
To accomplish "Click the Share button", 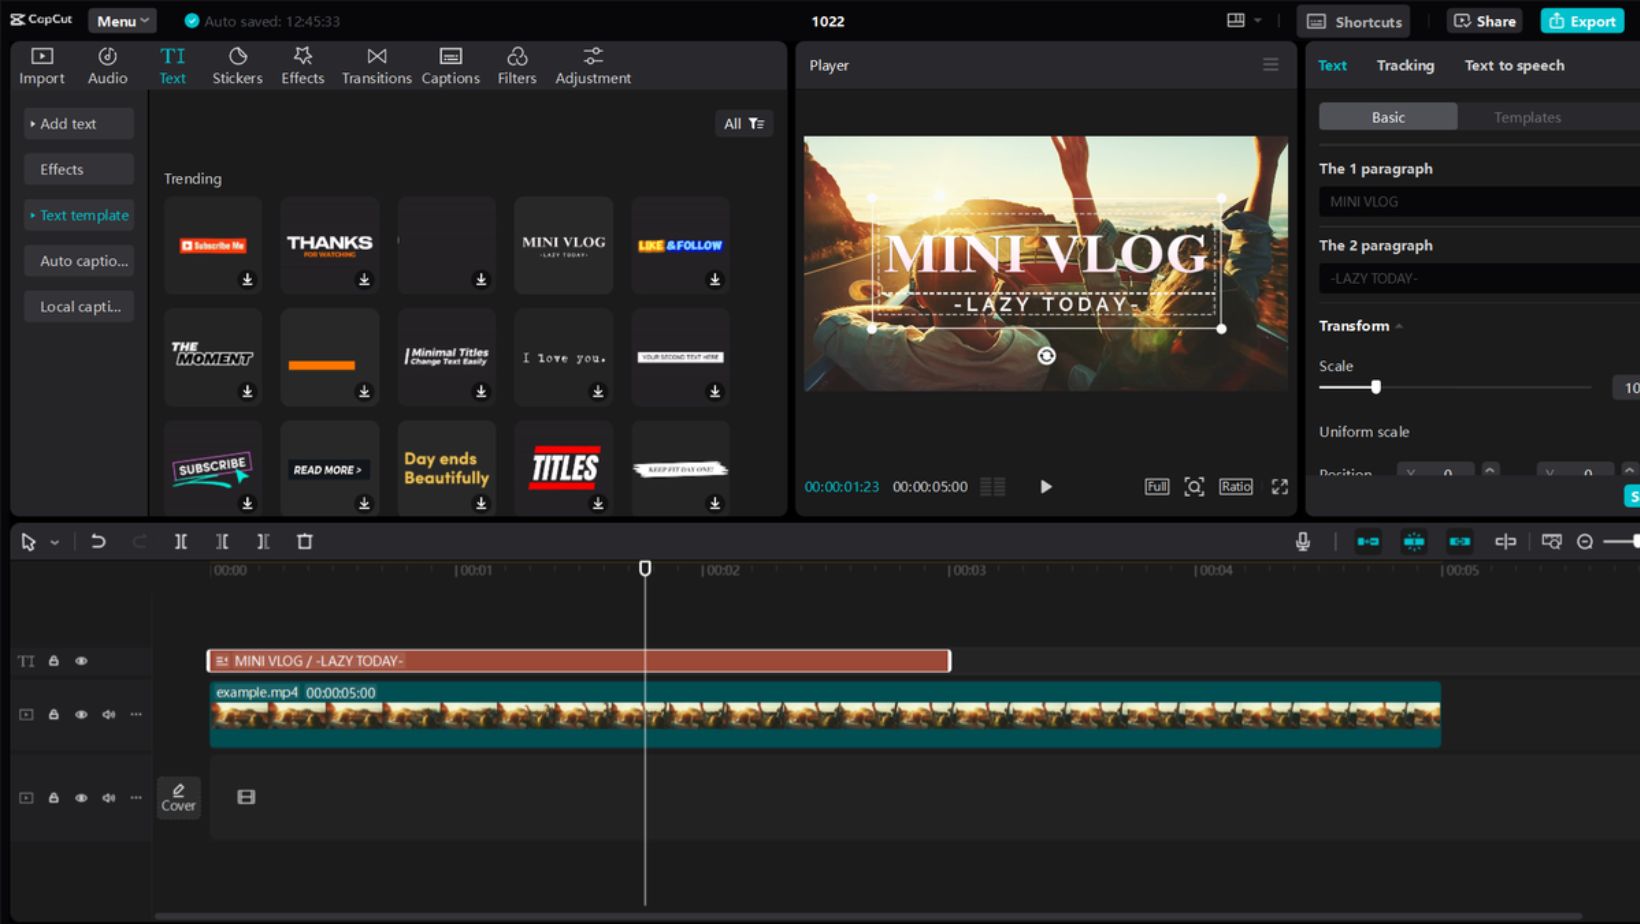I will coord(1484,21).
